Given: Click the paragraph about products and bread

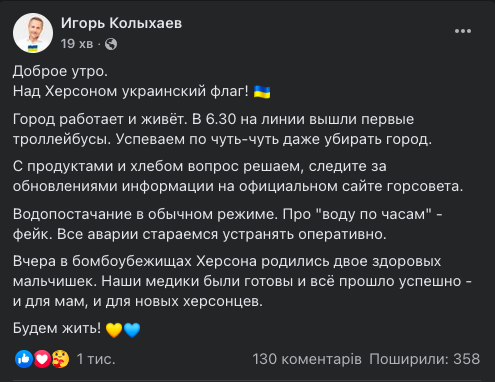Looking at the screenshot, I should pyautogui.click(x=238, y=176).
